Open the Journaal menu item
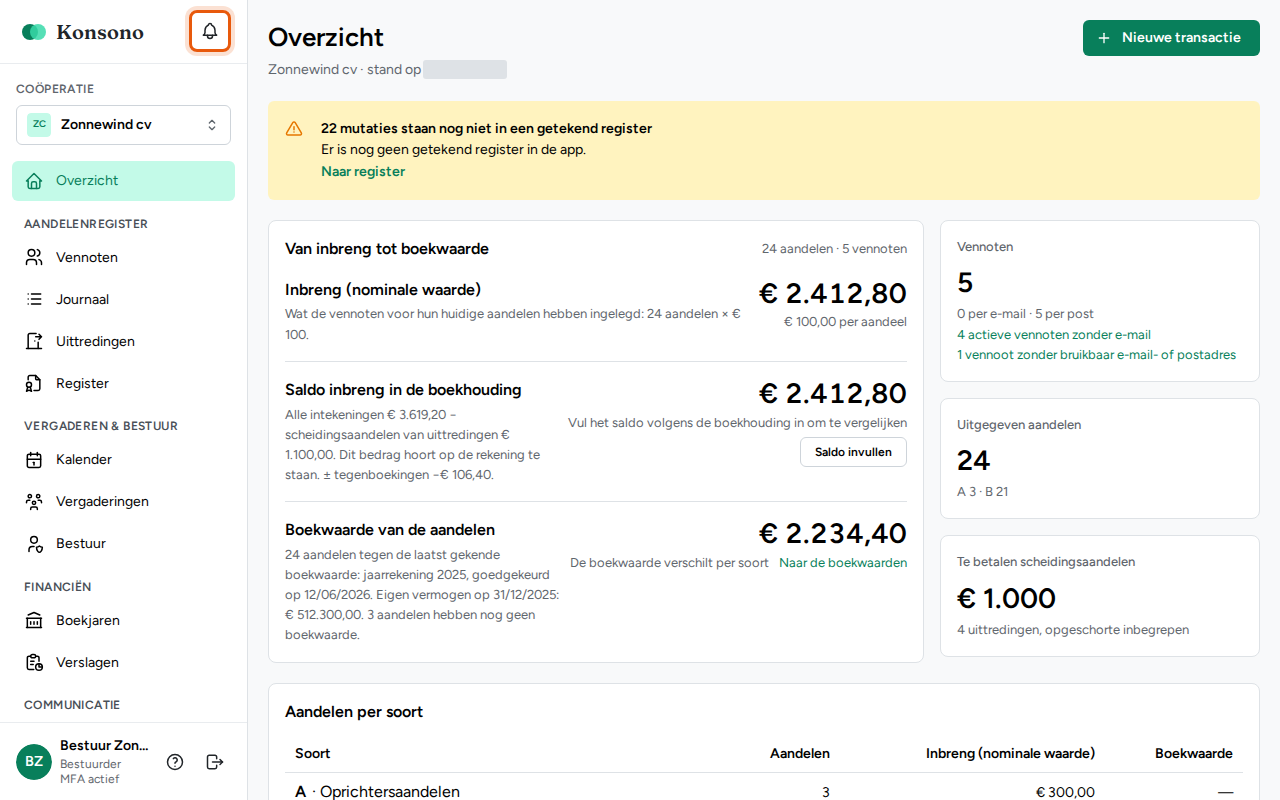1280x800 pixels. (x=123, y=299)
